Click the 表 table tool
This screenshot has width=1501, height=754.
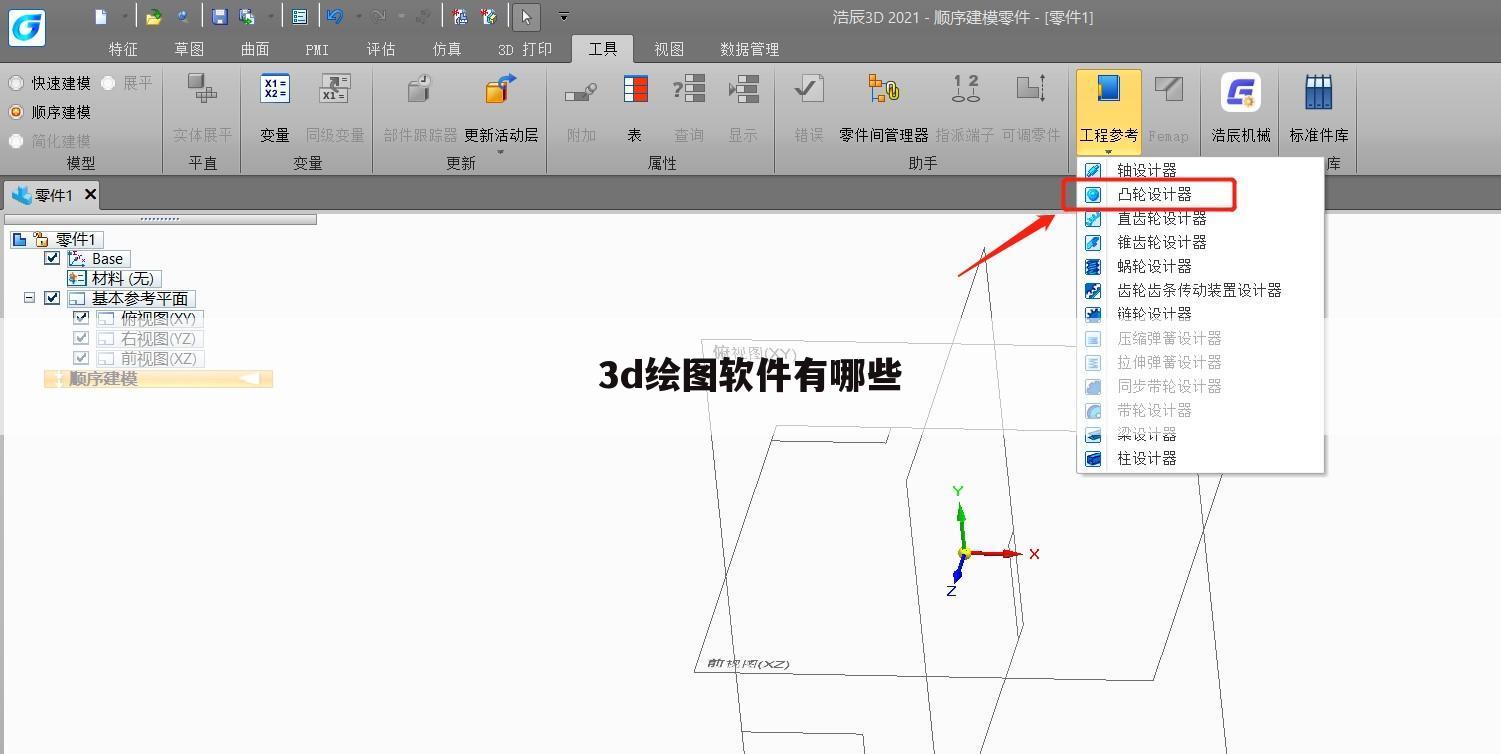635,108
